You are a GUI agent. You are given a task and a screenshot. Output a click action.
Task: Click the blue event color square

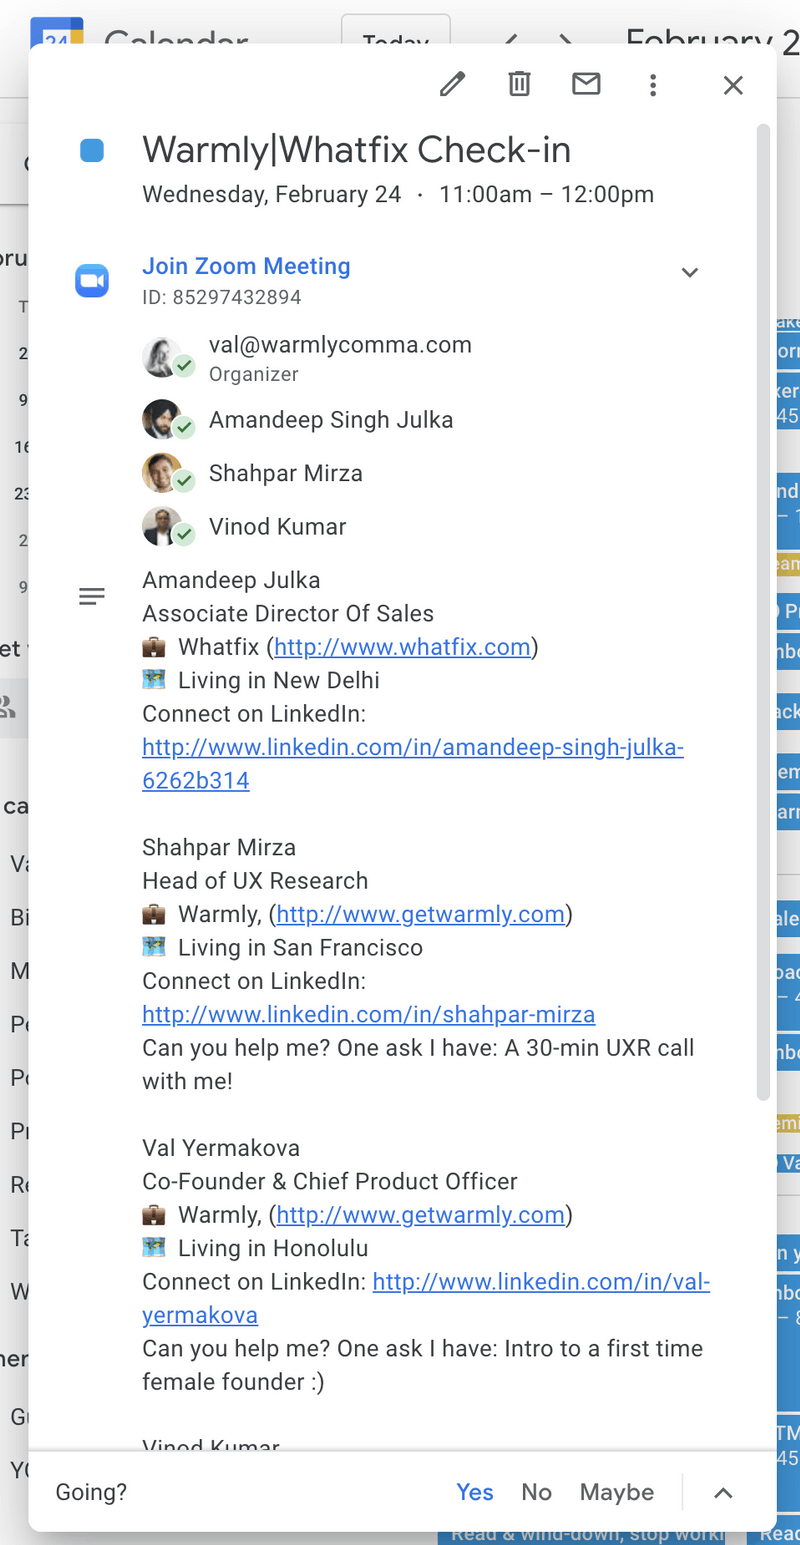(92, 148)
